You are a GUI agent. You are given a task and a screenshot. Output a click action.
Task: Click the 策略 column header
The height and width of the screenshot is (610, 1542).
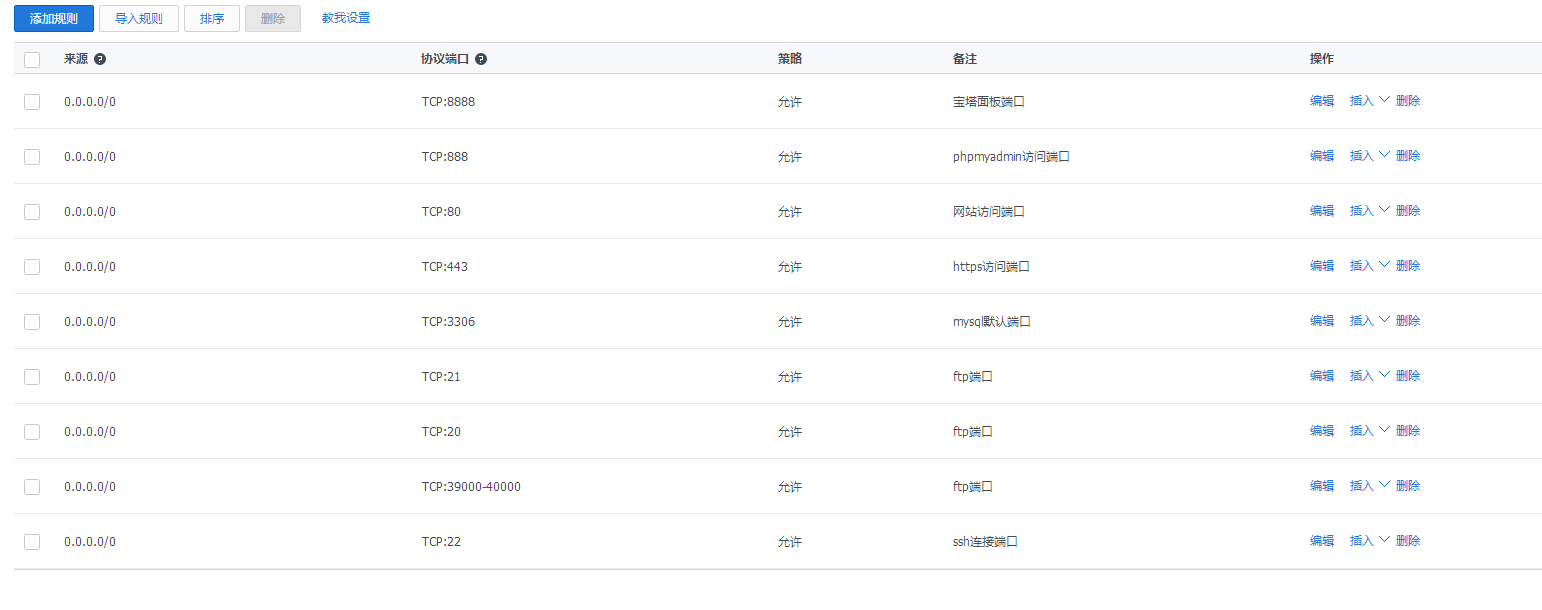click(x=790, y=59)
